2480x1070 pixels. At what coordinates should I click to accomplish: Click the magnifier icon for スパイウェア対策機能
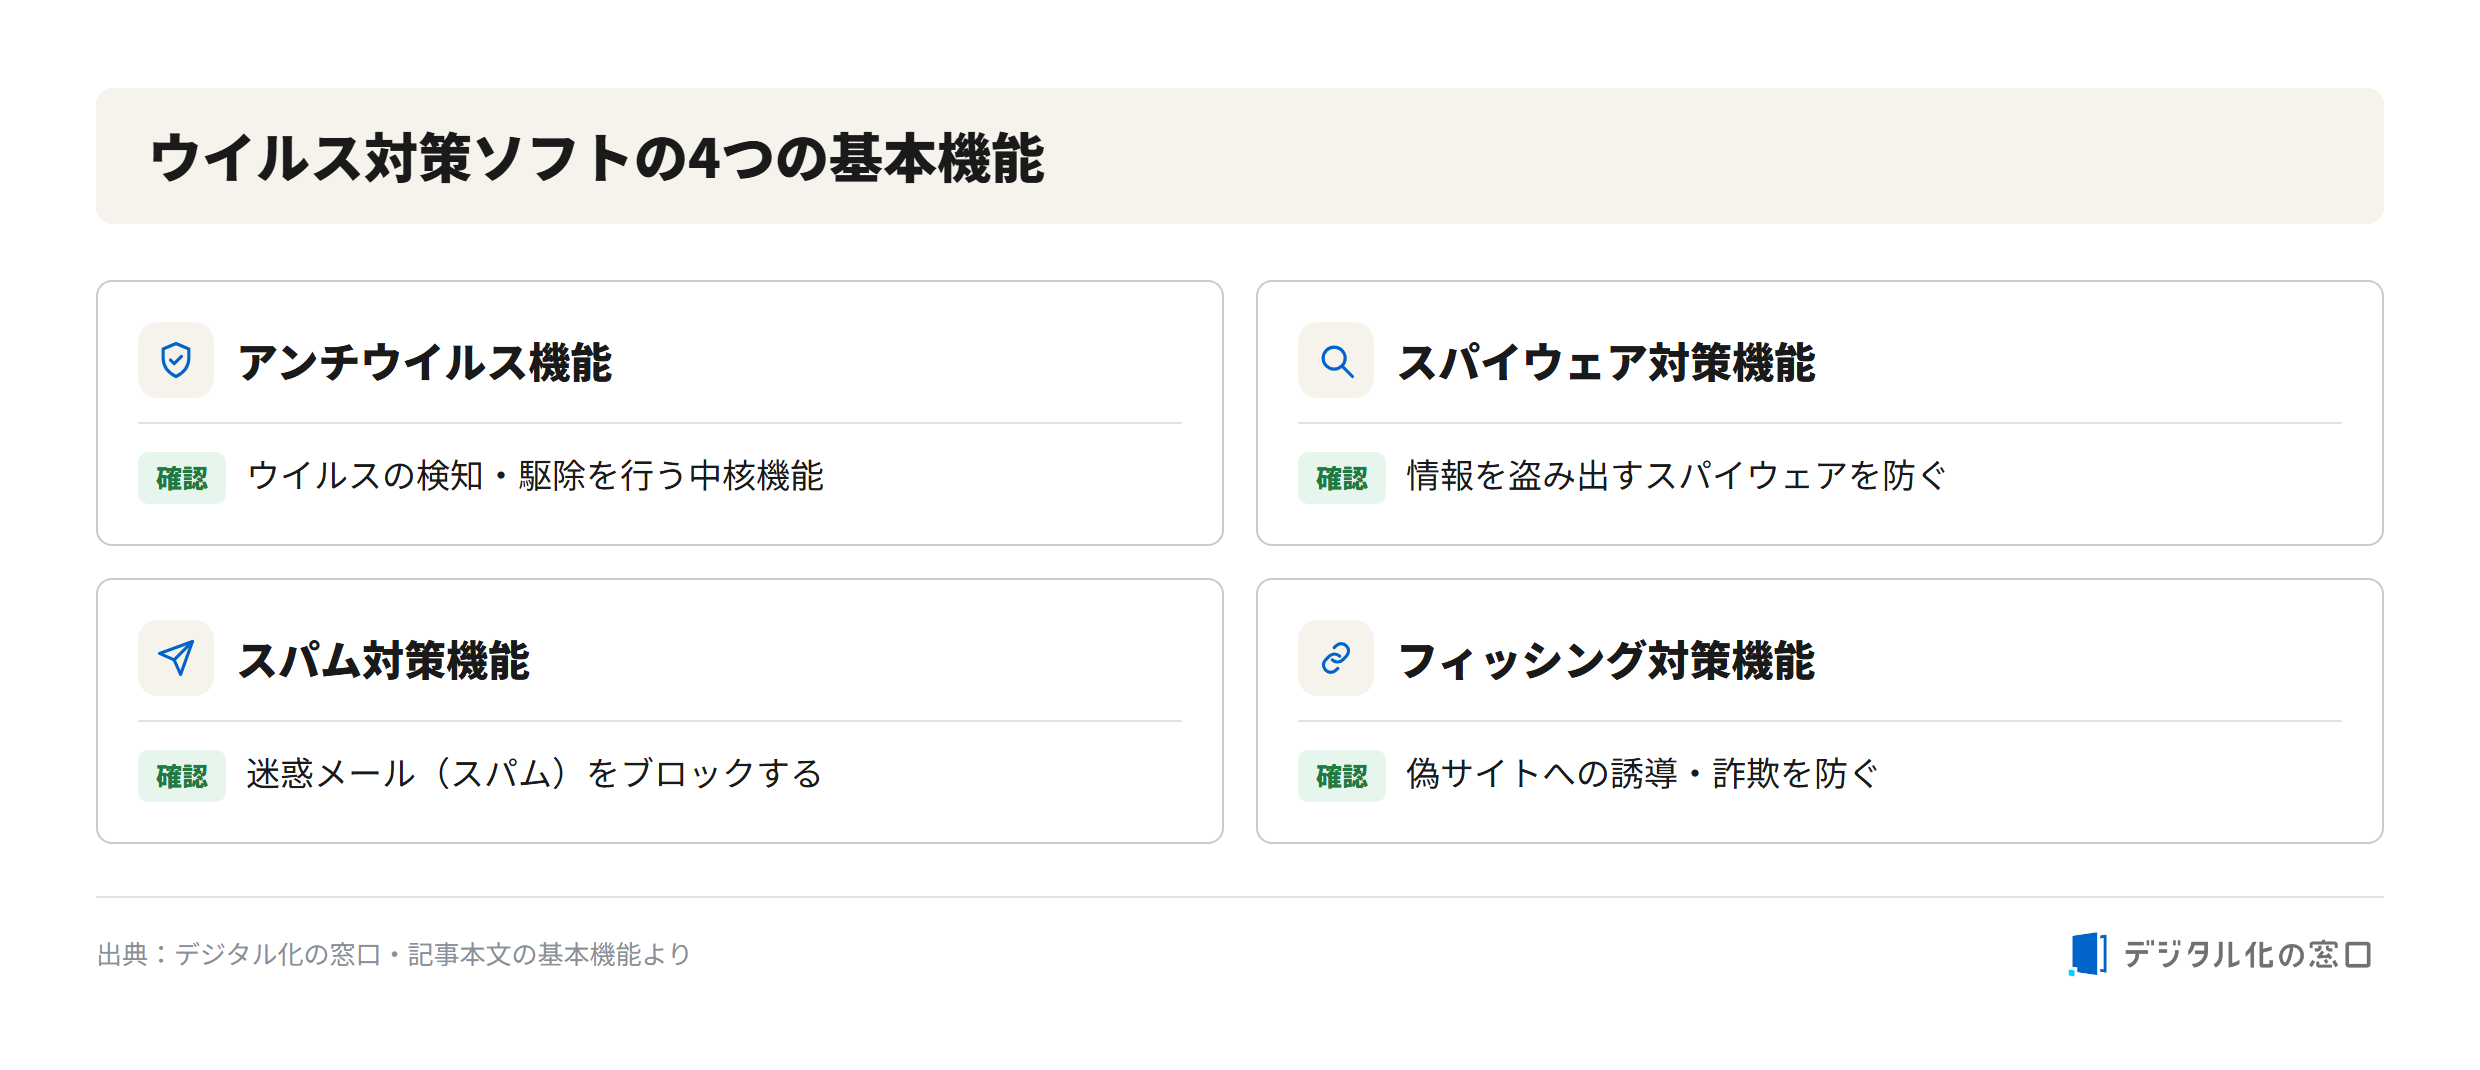pos(1336,360)
